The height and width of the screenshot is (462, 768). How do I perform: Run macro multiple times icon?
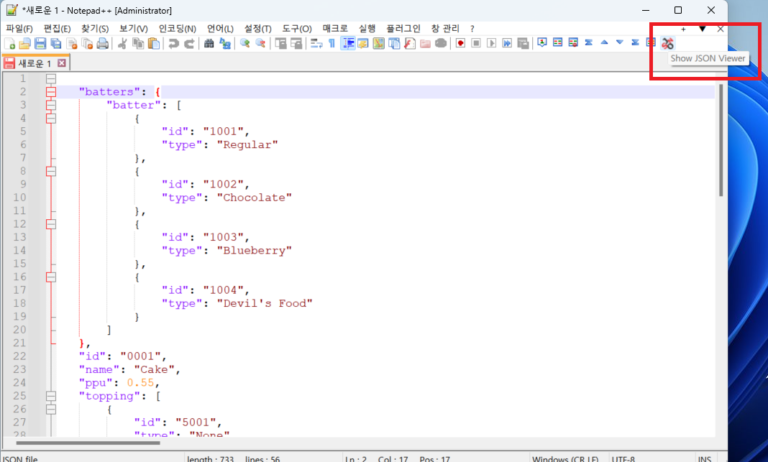point(507,44)
